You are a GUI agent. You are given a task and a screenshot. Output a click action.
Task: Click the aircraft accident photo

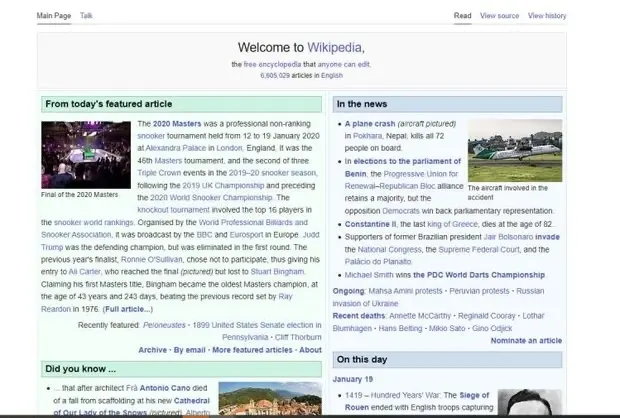point(514,151)
